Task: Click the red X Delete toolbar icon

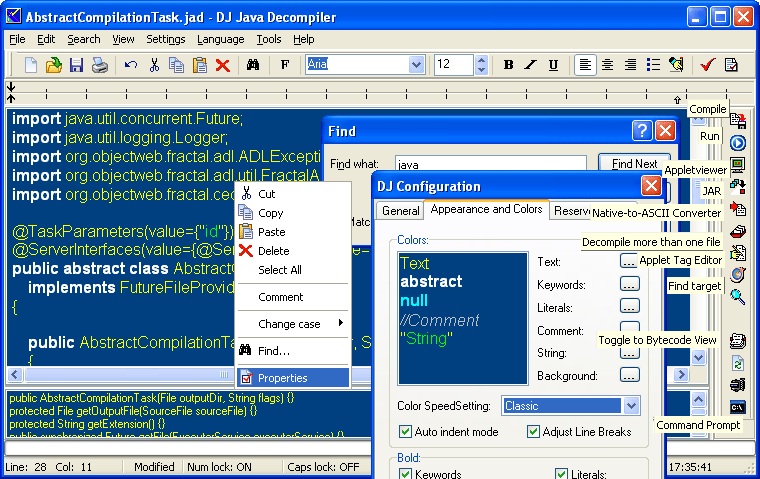Action: click(222, 64)
